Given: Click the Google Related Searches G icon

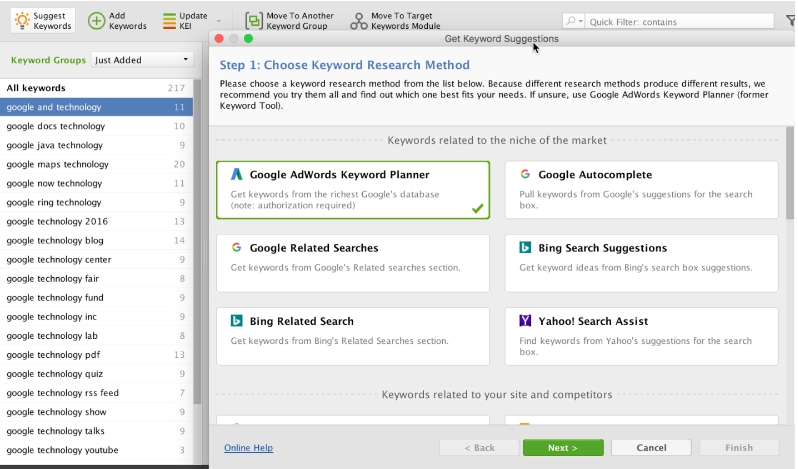Looking at the screenshot, I should [x=236, y=247].
